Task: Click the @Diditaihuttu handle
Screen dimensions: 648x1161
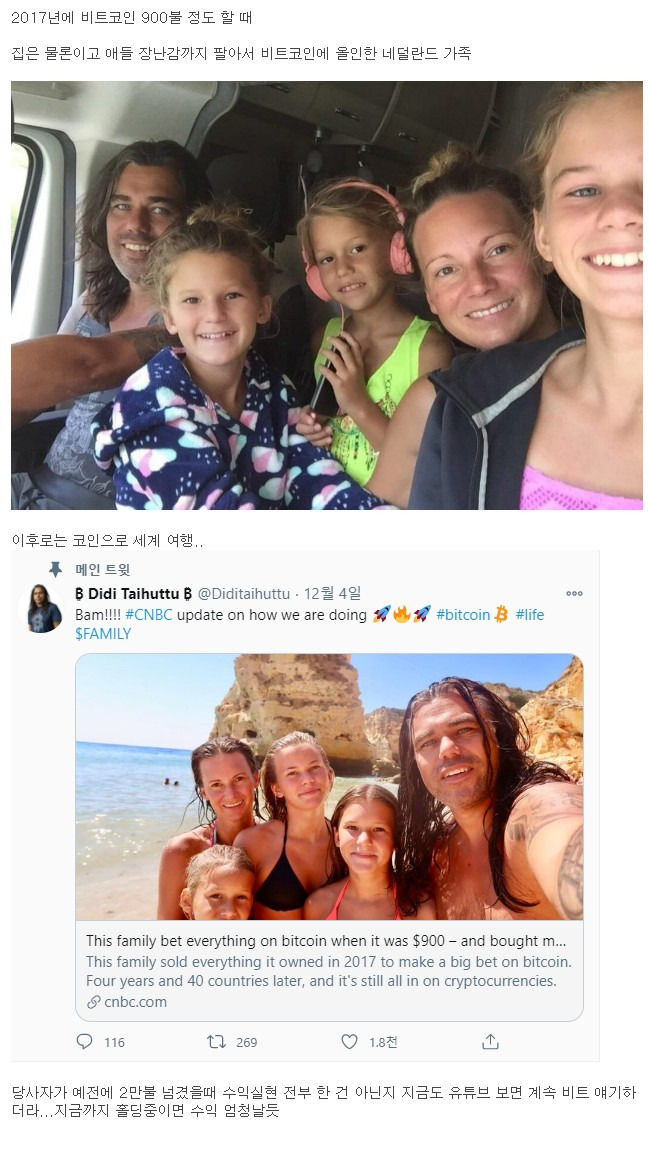Action: click(244, 594)
